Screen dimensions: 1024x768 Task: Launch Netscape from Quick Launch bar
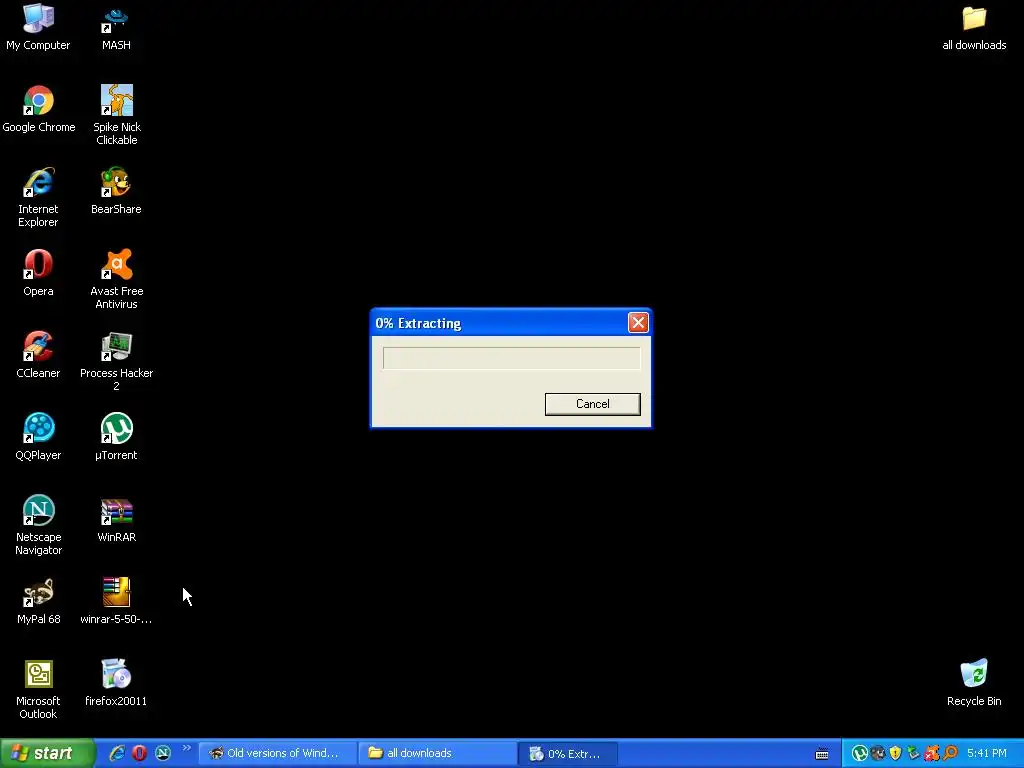coord(163,753)
